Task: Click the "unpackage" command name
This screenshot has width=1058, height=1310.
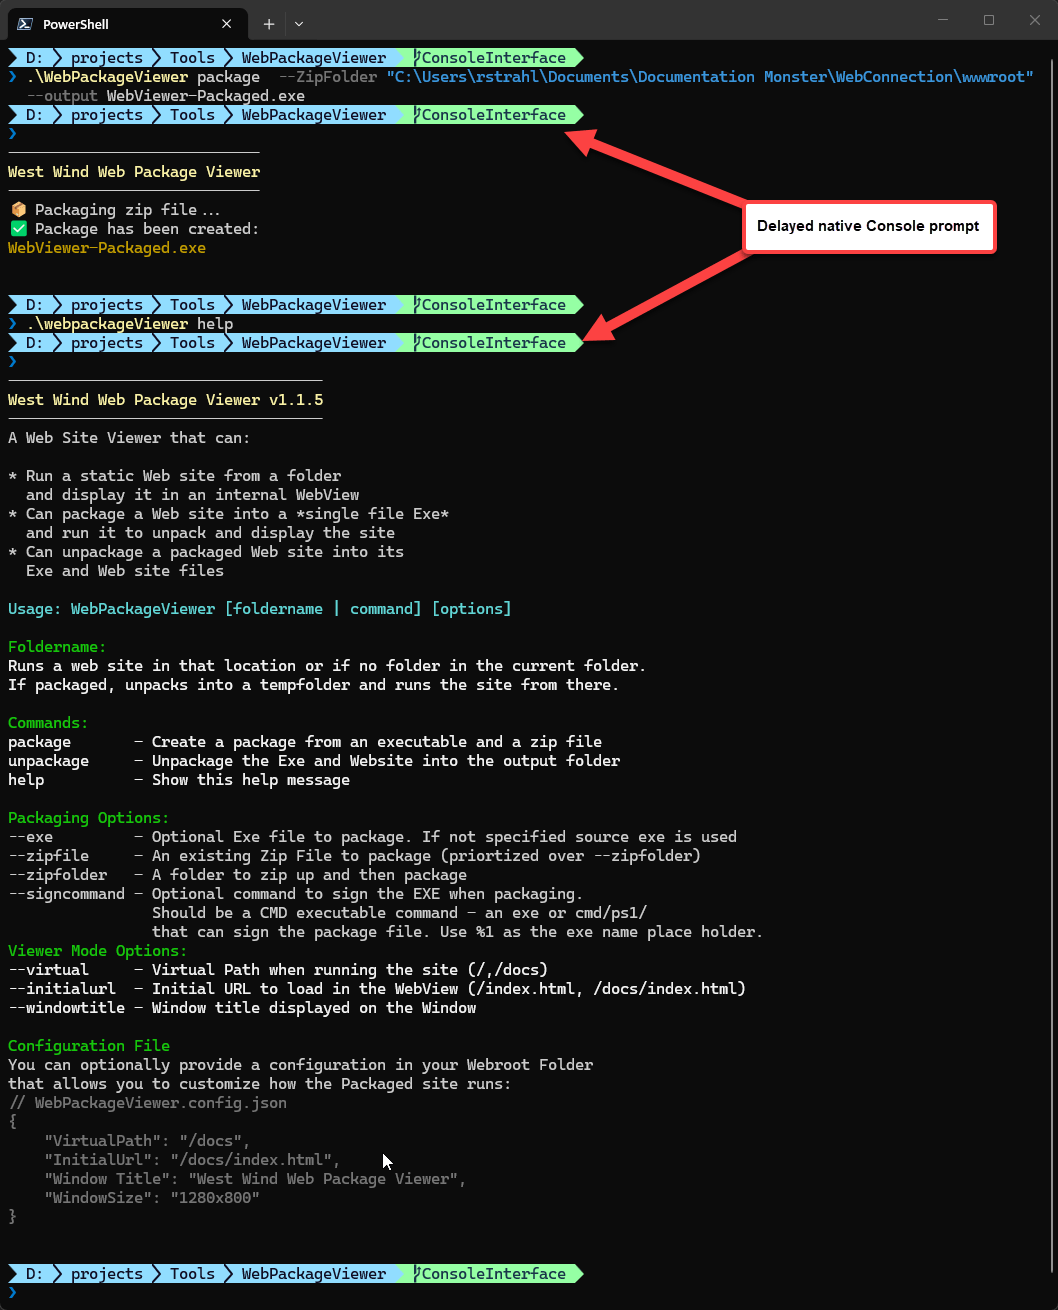Action: (x=48, y=761)
